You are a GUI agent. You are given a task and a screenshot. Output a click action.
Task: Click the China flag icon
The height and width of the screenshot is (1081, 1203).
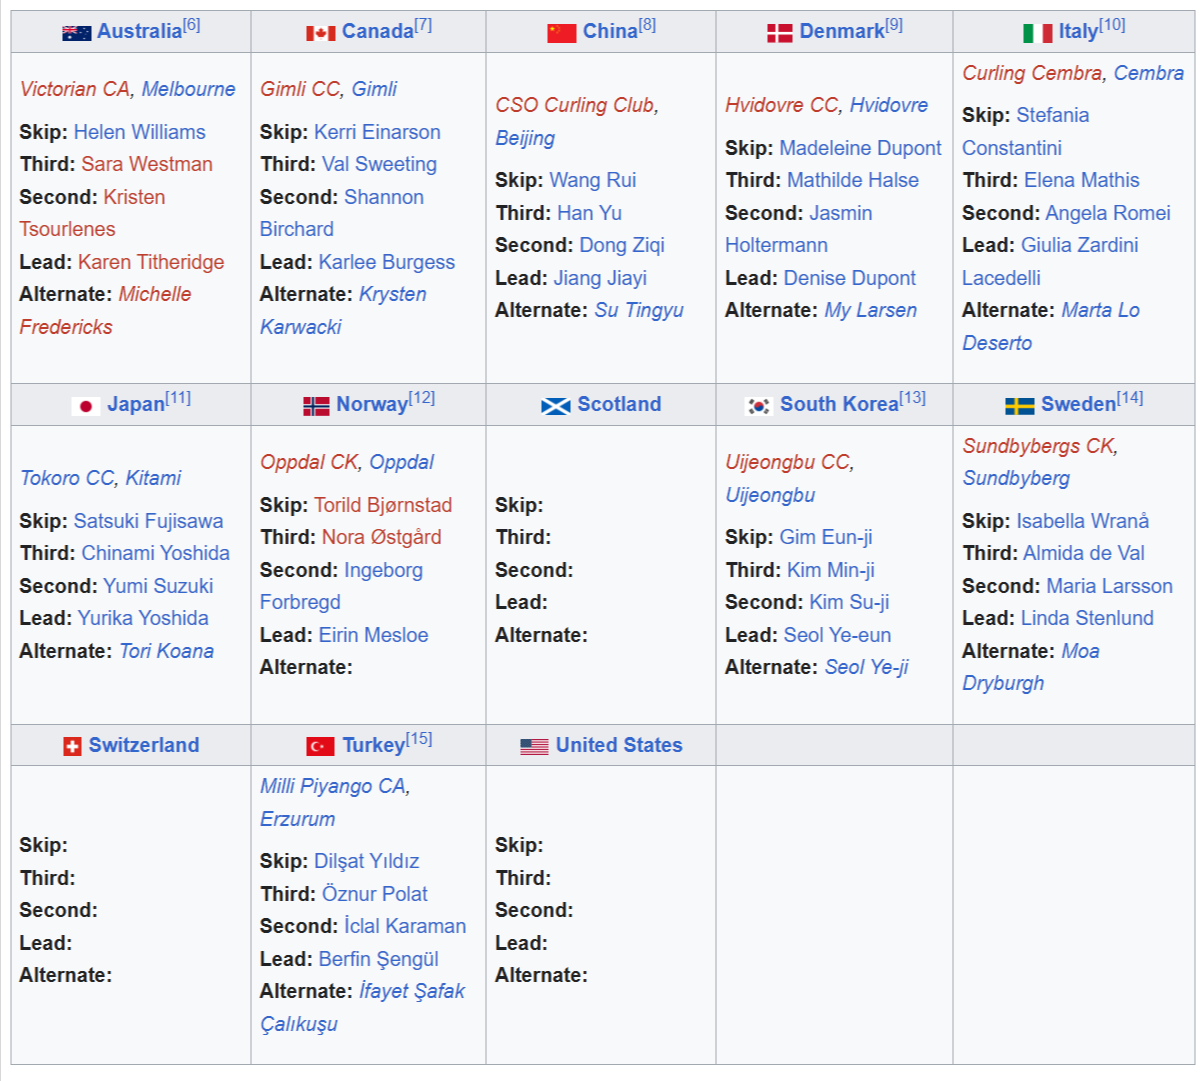[562, 33]
